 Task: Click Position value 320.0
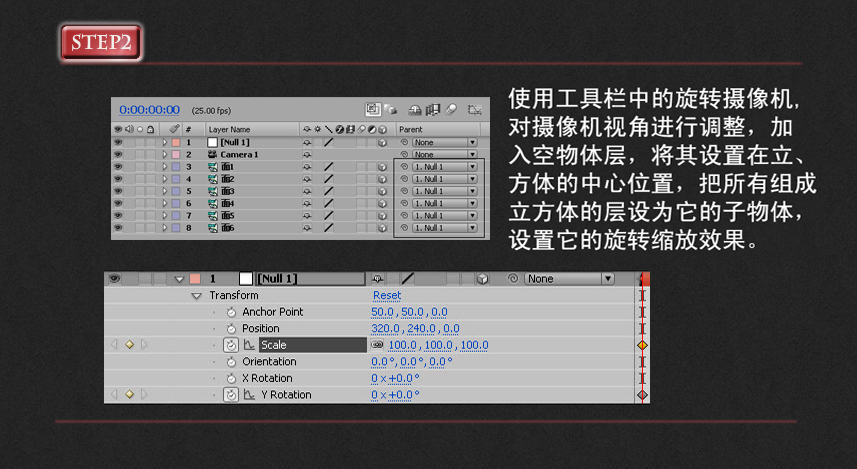[385, 329]
